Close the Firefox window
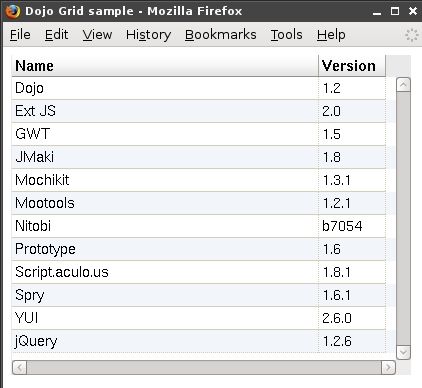The width and height of the screenshot is (422, 388). pos(413,11)
